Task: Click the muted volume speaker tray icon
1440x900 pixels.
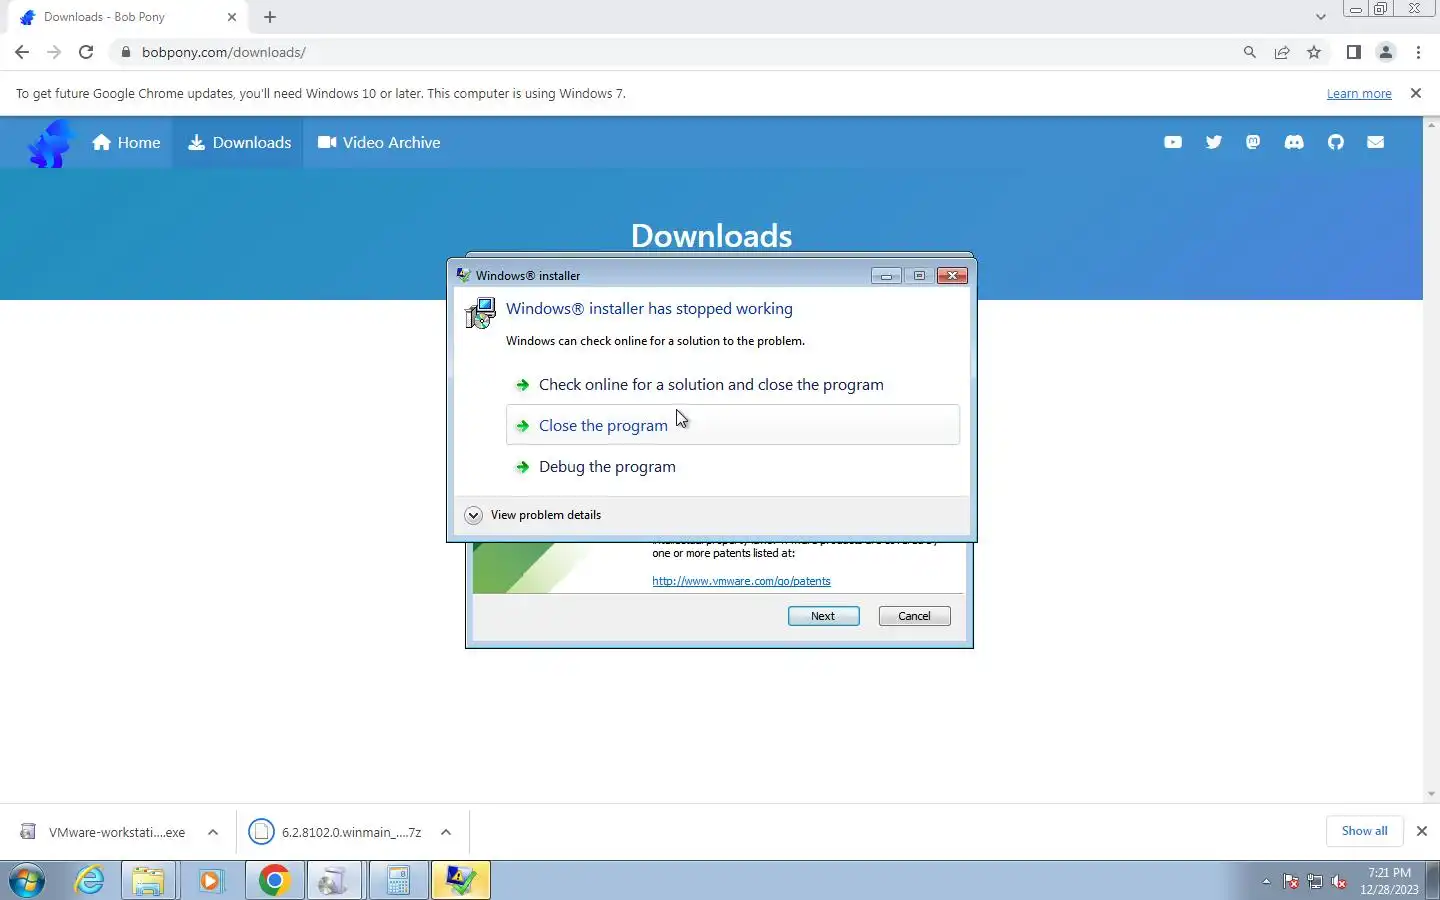Action: [1339, 882]
